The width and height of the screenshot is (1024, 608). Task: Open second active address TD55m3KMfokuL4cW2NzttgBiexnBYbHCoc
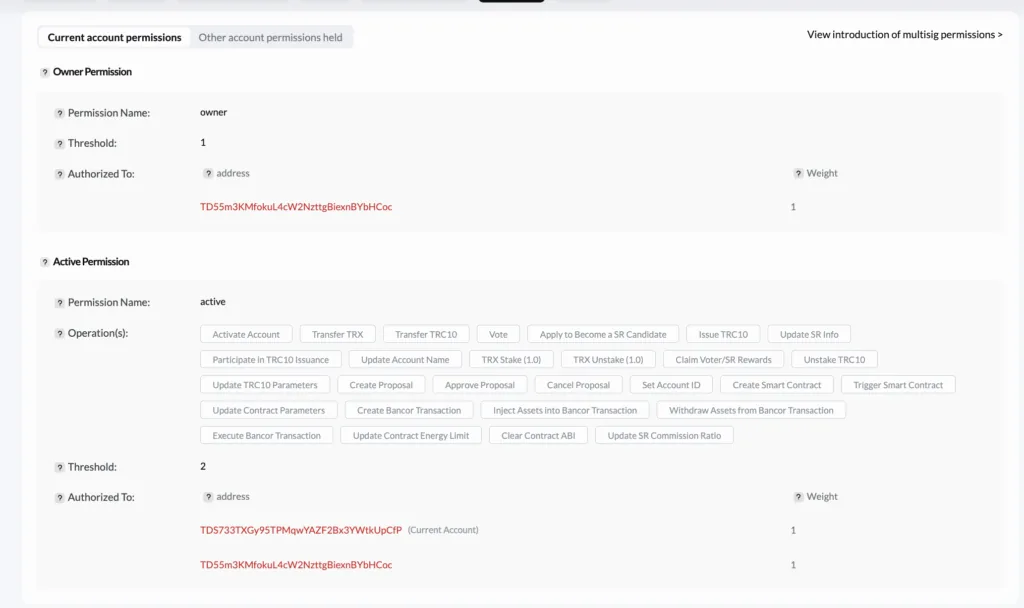tap(296, 565)
